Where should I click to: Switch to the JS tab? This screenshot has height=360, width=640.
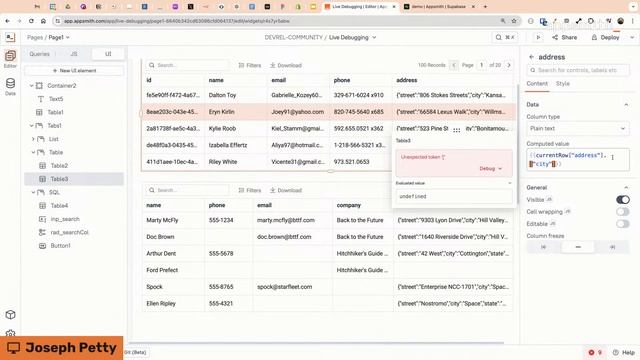pyautogui.click(x=73, y=54)
